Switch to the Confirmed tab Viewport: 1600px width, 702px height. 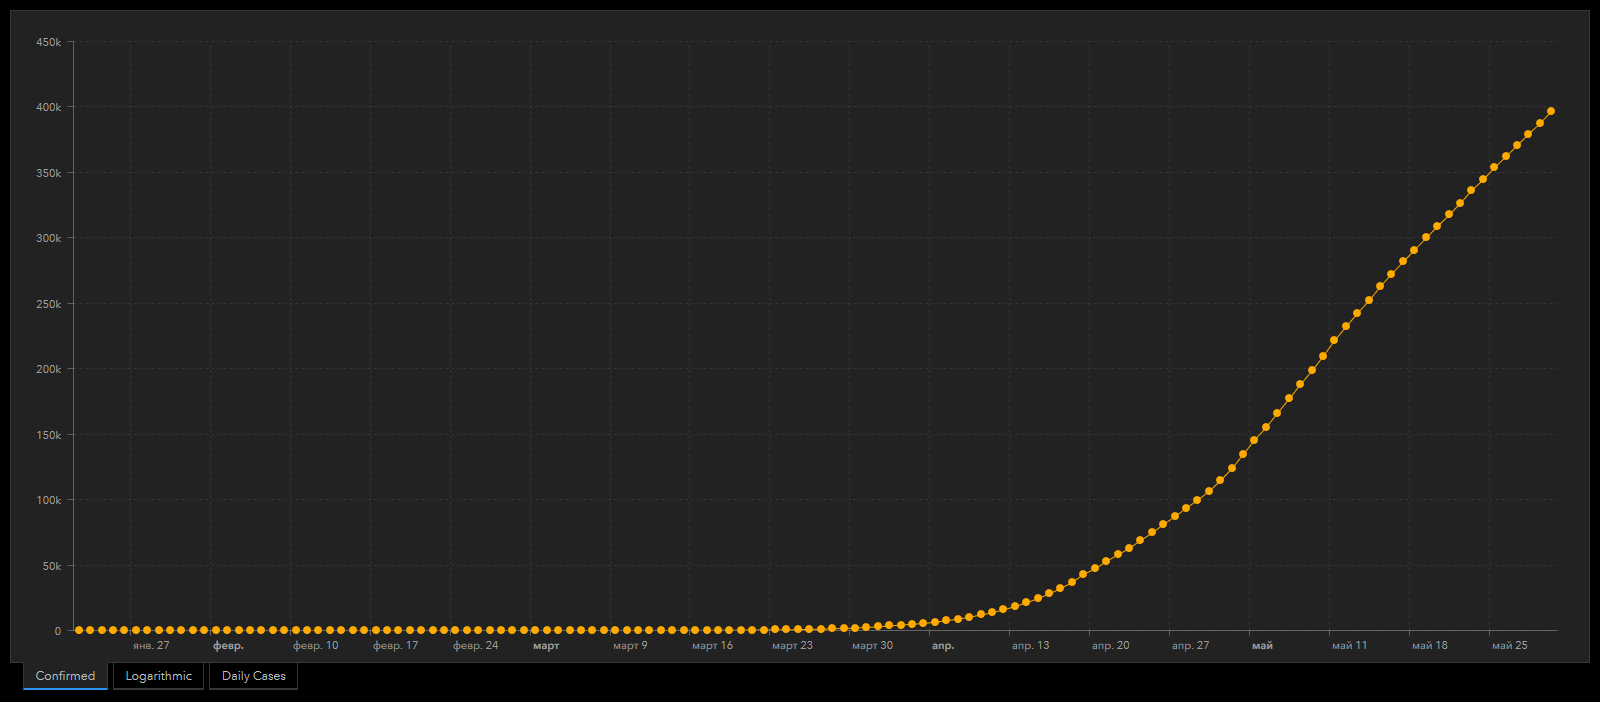coord(65,676)
